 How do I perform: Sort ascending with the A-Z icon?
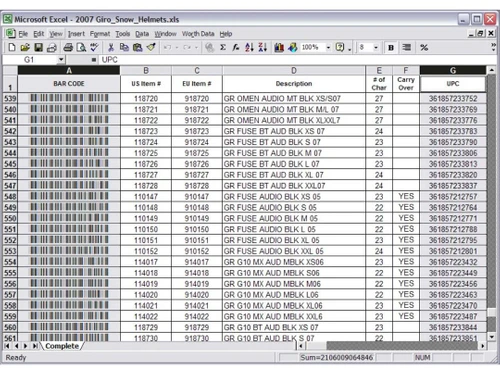pos(249,47)
